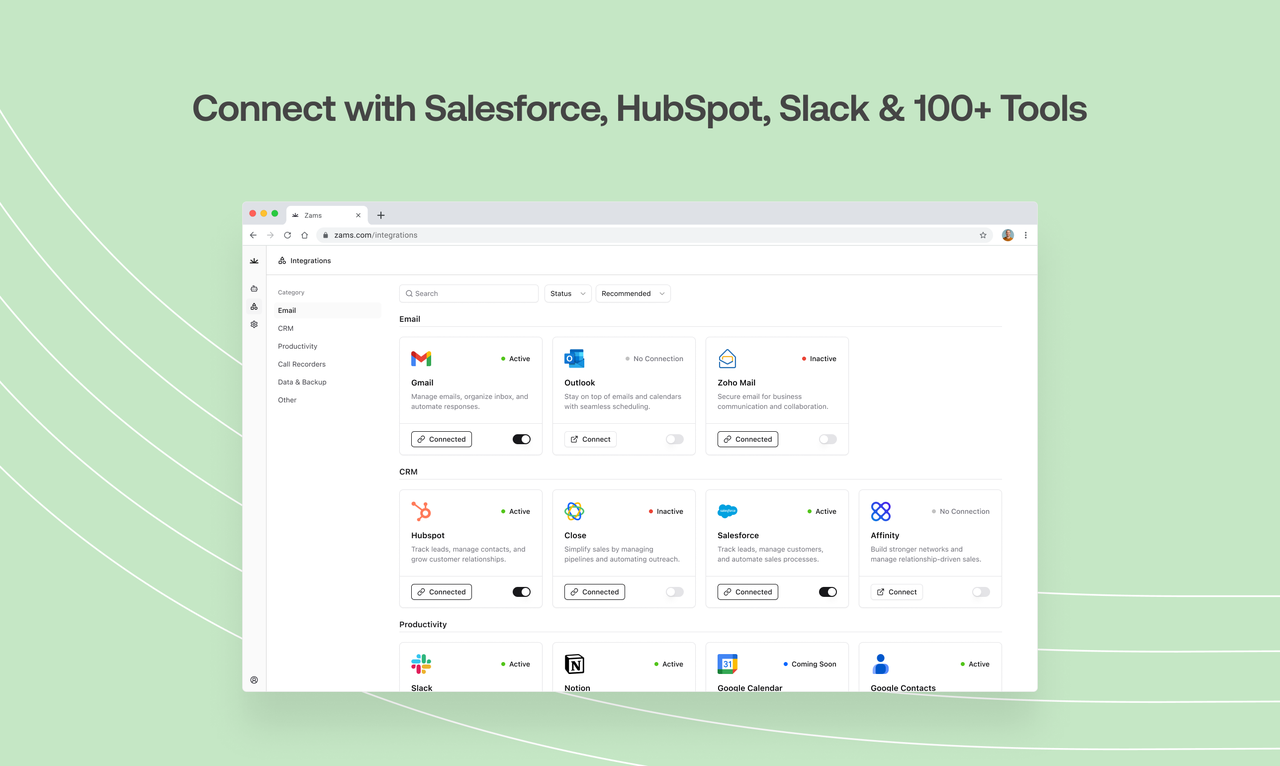Screen dimensions: 1280x766
Task: Toggle the Outlook integration switch
Action: (675, 439)
